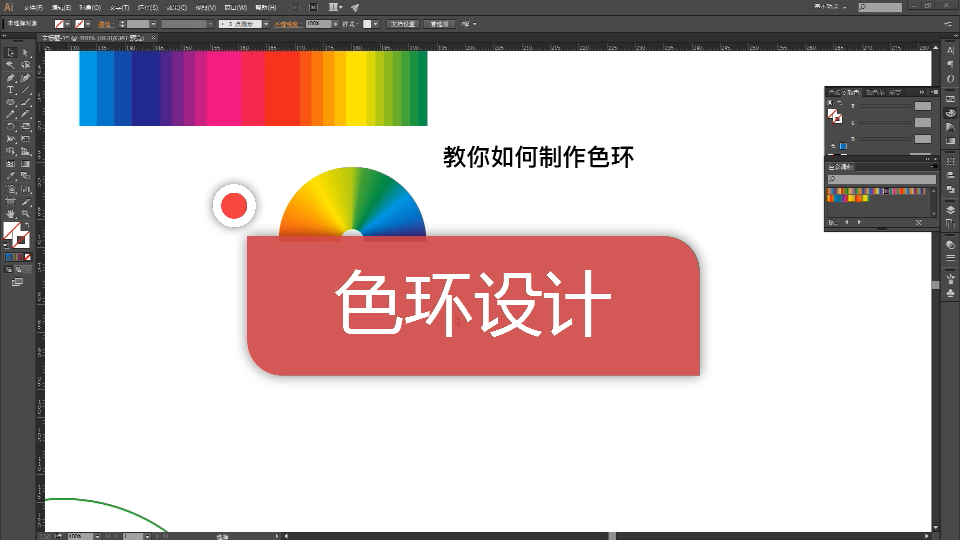
Task: Bring toolbox Stroke box to front
Action: [22, 240]
